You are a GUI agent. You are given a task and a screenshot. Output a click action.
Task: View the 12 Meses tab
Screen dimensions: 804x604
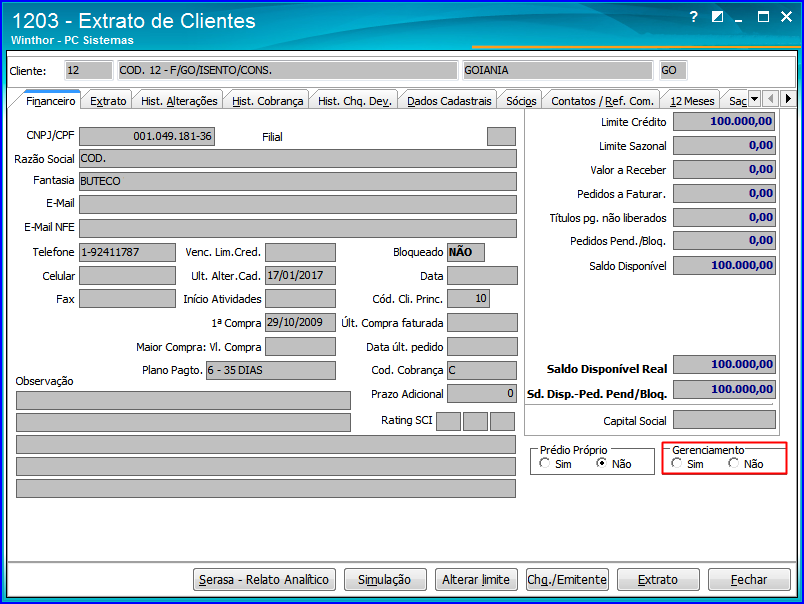pyautogui.click(x=692, y=101)
